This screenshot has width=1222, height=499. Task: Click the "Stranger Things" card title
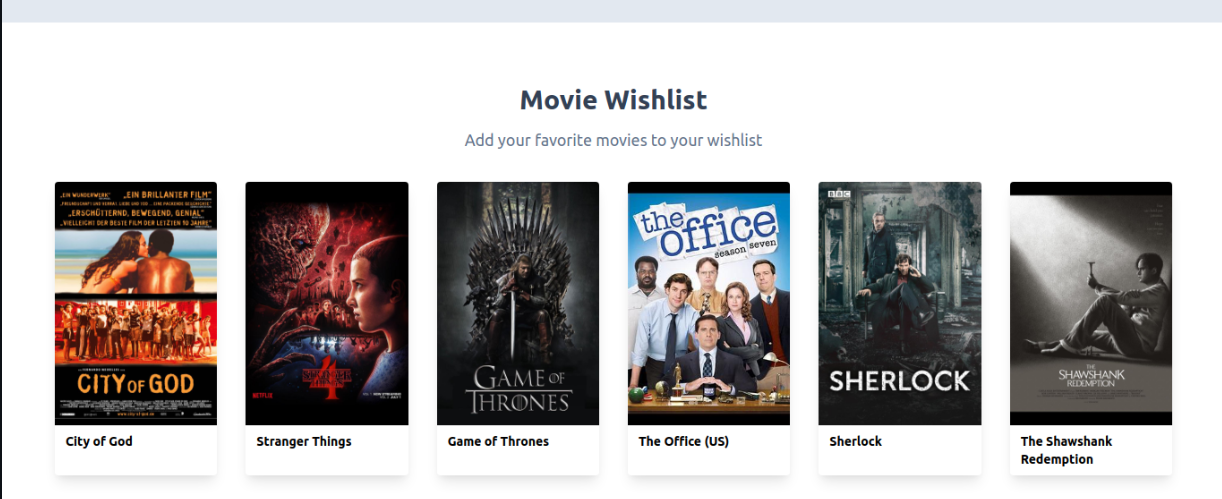pyautogui.click(x=304, y=441)
